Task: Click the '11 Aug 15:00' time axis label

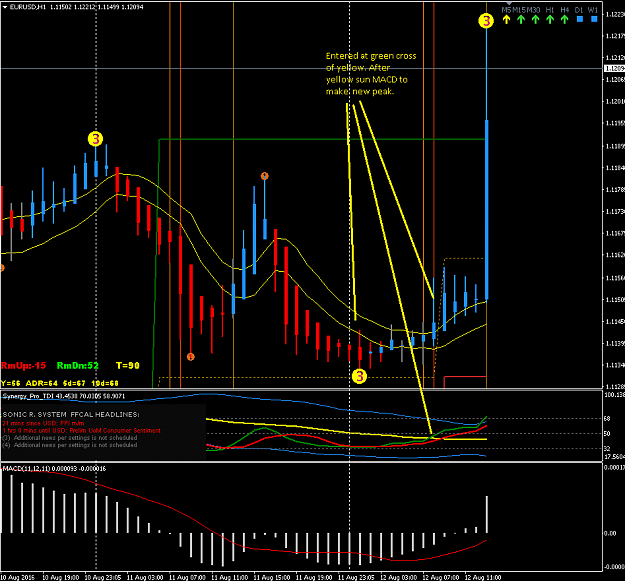Action: 272,577
